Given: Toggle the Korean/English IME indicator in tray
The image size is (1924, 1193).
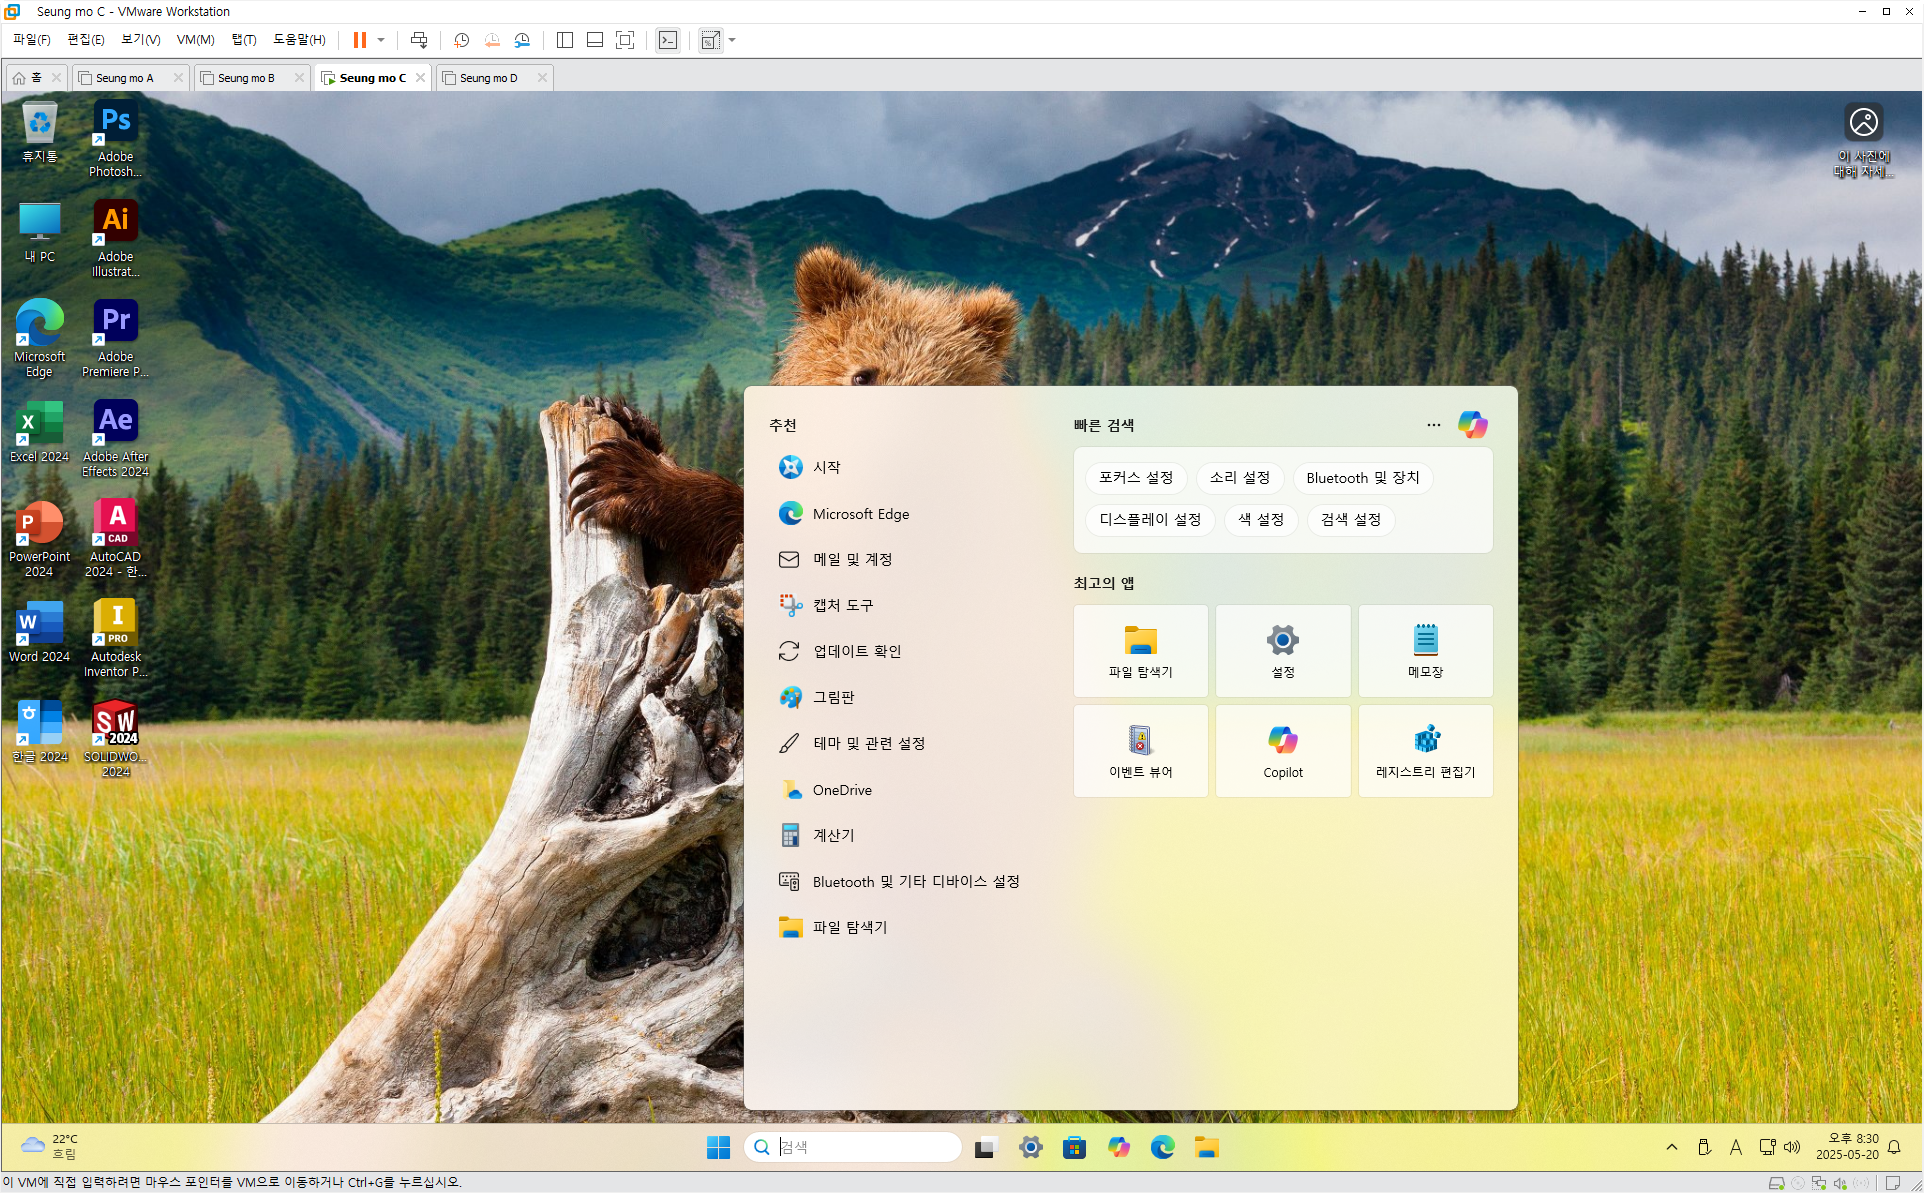Looking at the screenshot, I should 1736,1147.
